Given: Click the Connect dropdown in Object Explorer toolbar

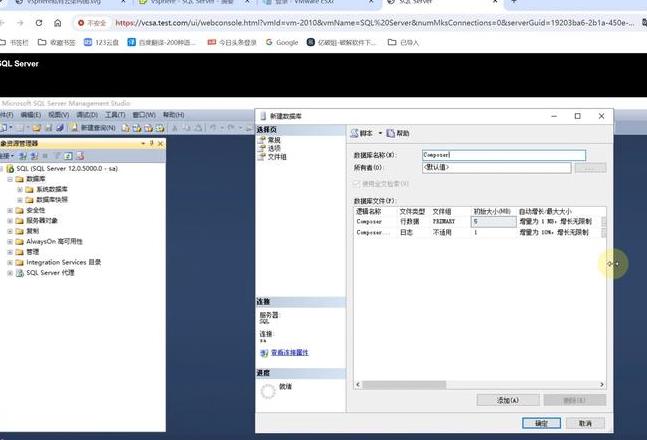Looking at the screenshot, I should (7, 156).
